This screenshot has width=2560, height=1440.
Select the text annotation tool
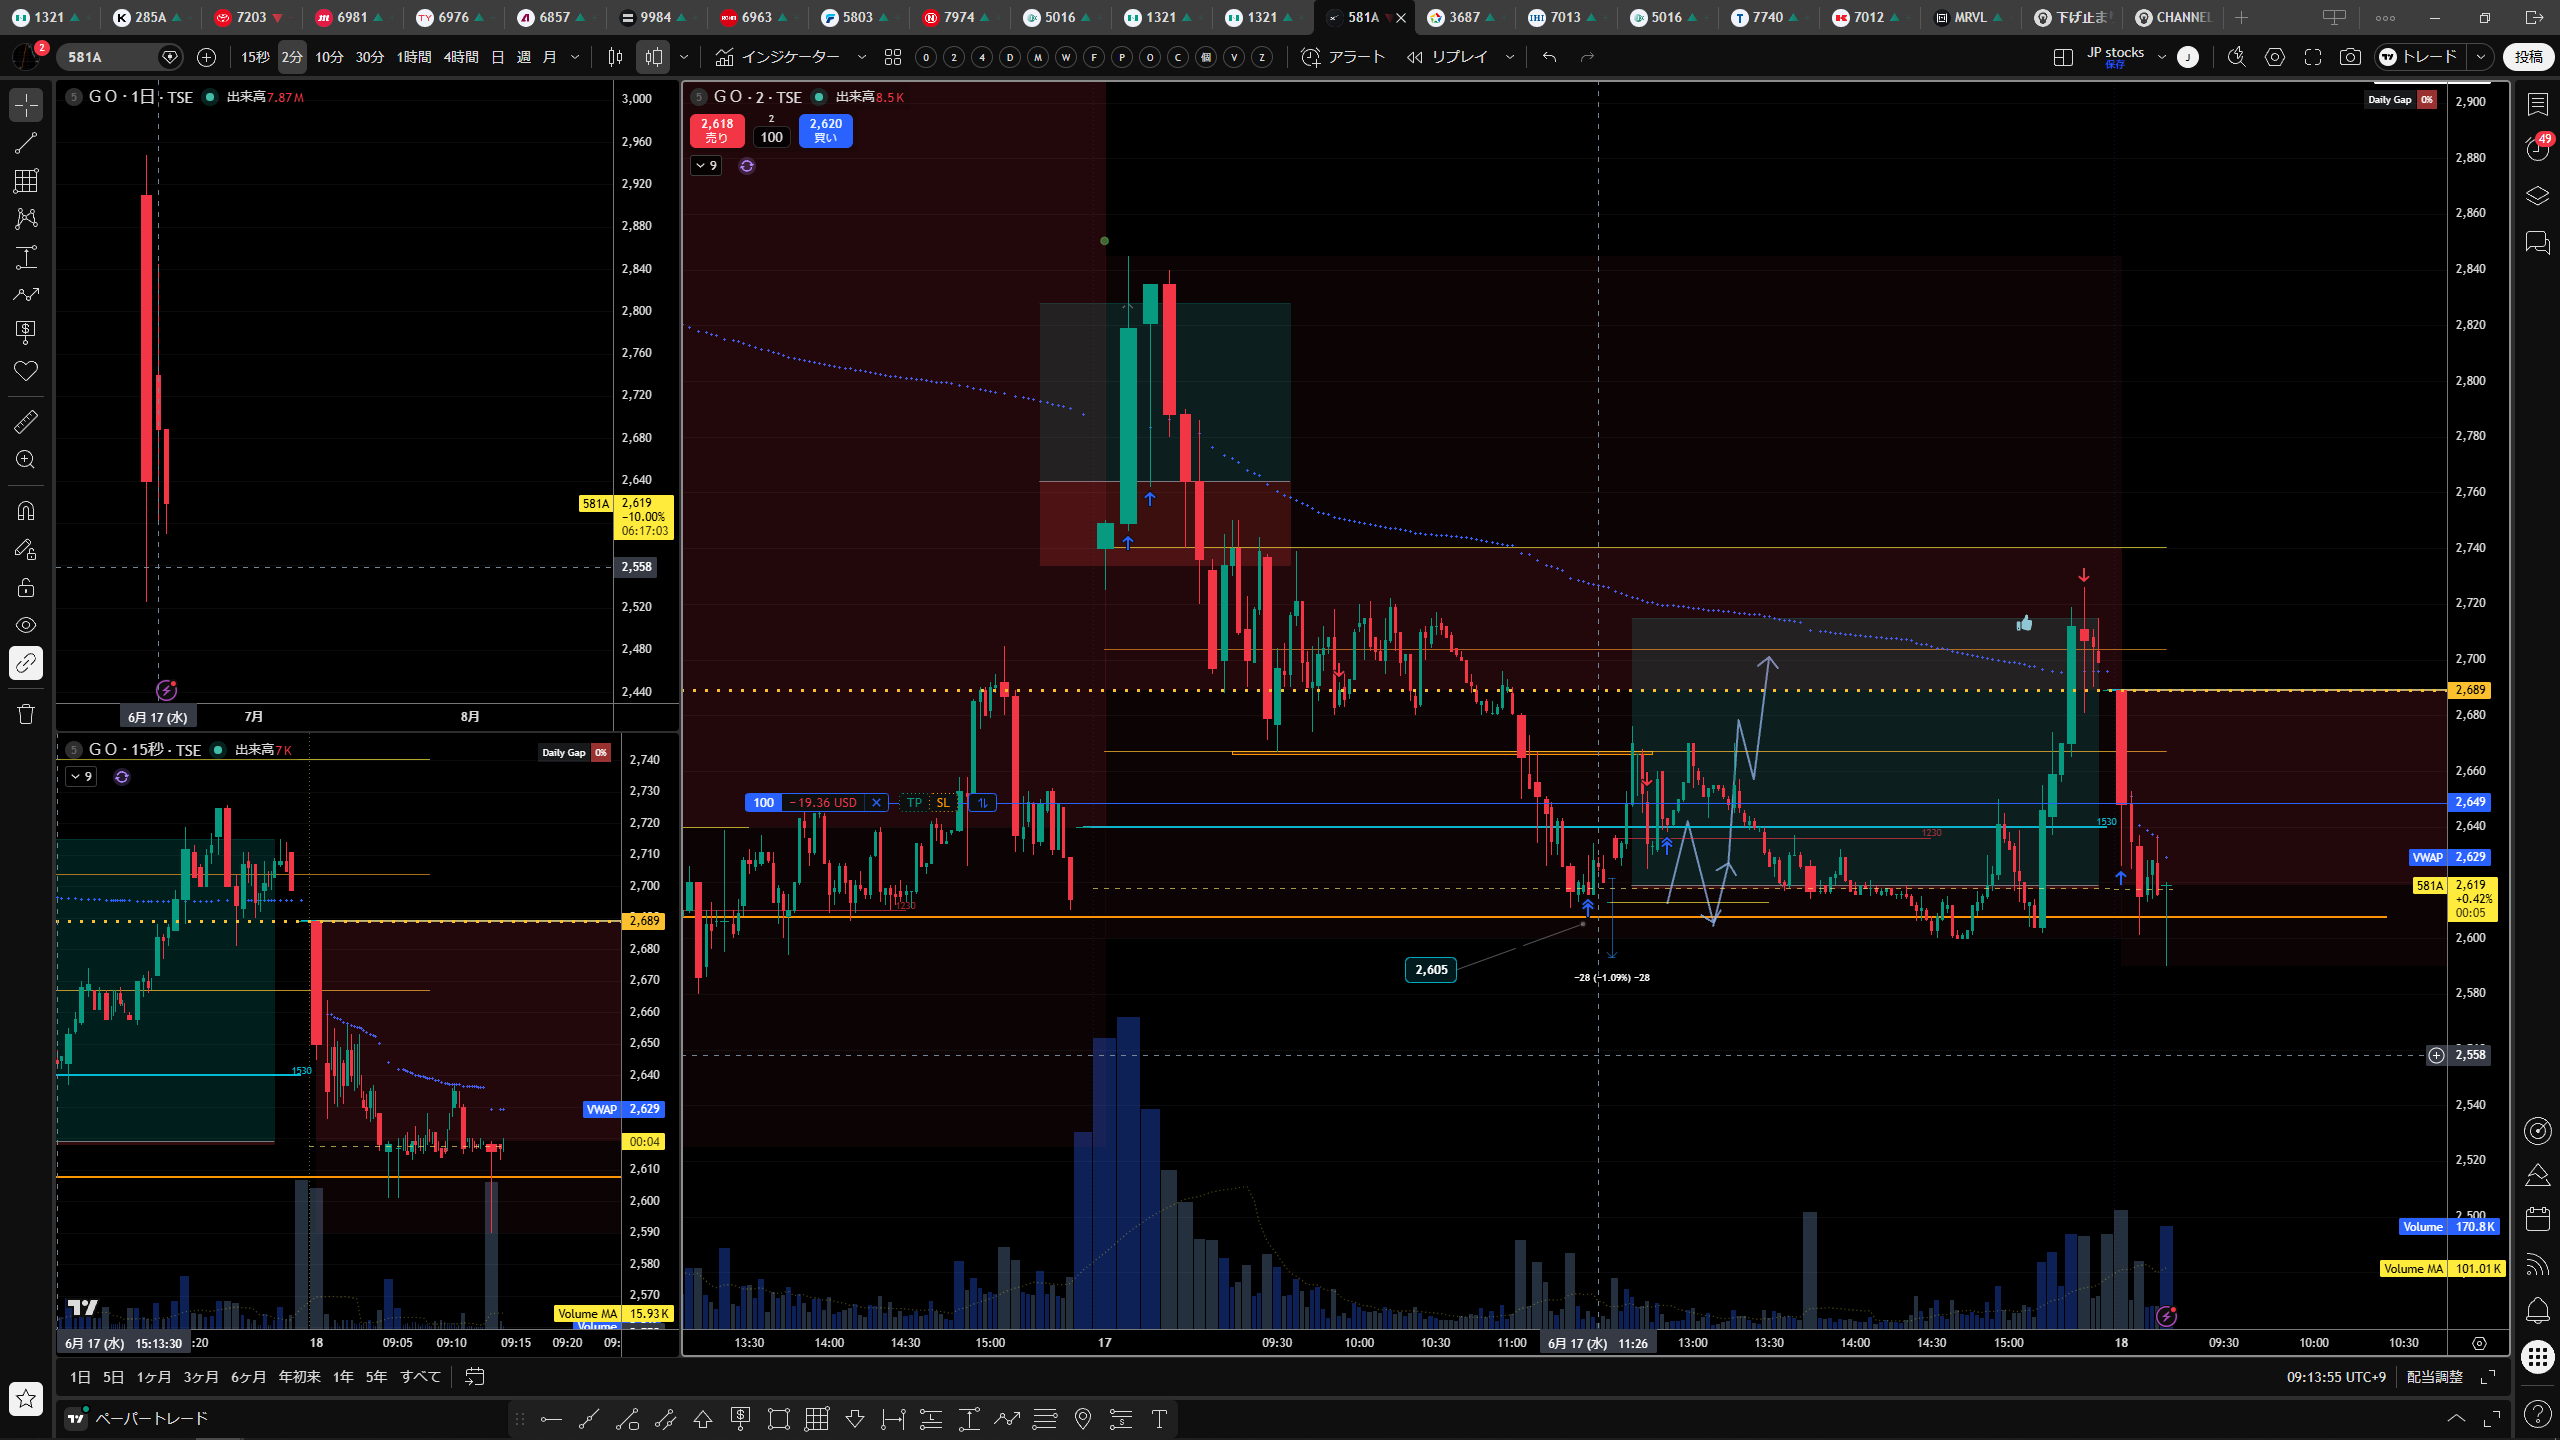(26, 257)
